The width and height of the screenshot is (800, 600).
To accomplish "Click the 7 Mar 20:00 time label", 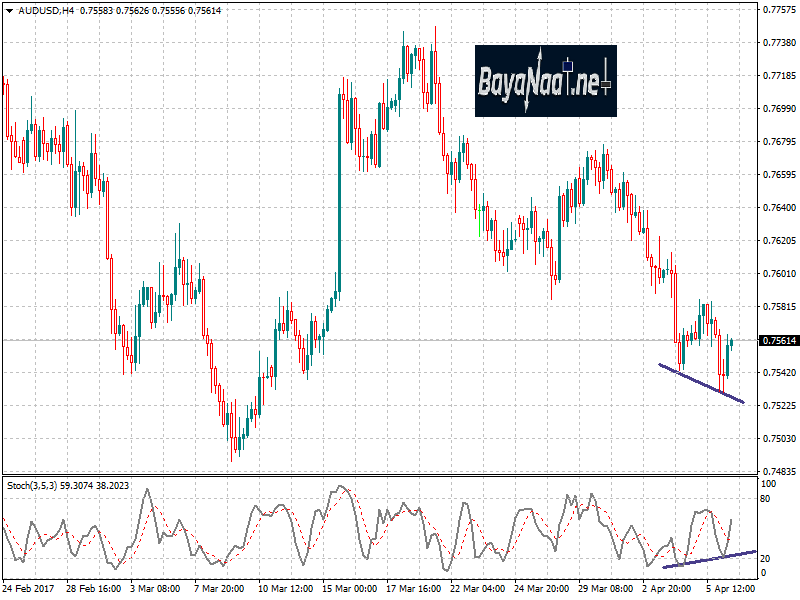I will coord(221,590).
